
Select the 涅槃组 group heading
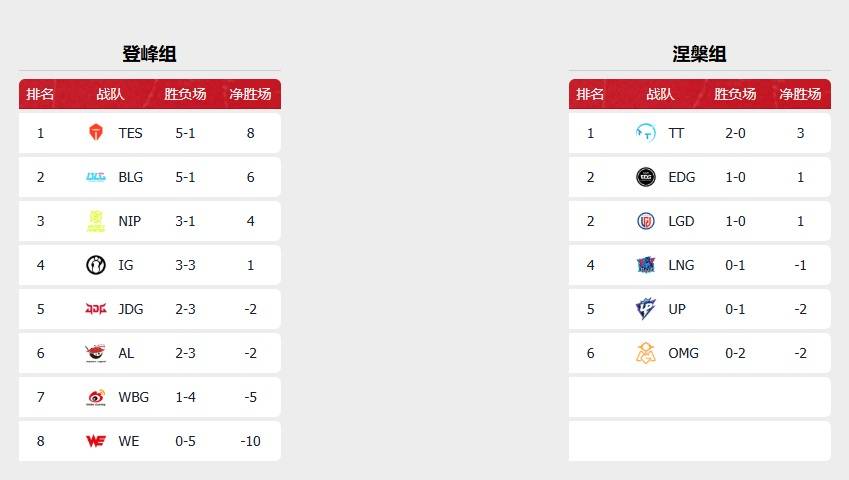(x=699, y=54)
